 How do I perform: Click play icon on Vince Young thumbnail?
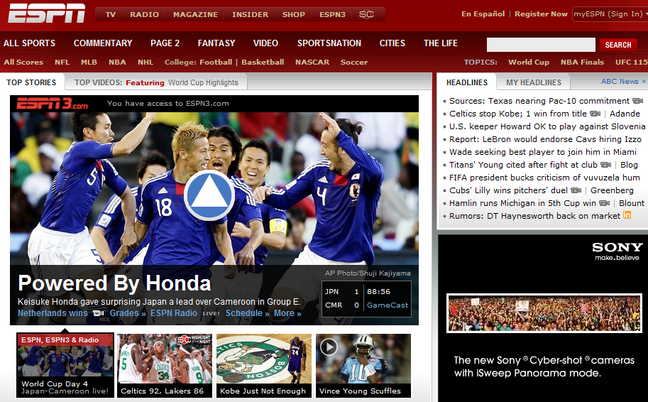tap(329, 347)
